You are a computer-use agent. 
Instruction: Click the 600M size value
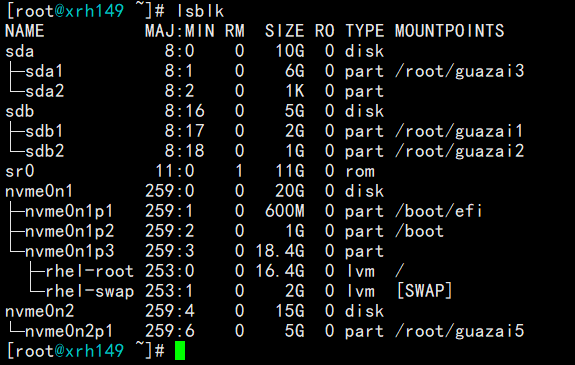(285, 211)
